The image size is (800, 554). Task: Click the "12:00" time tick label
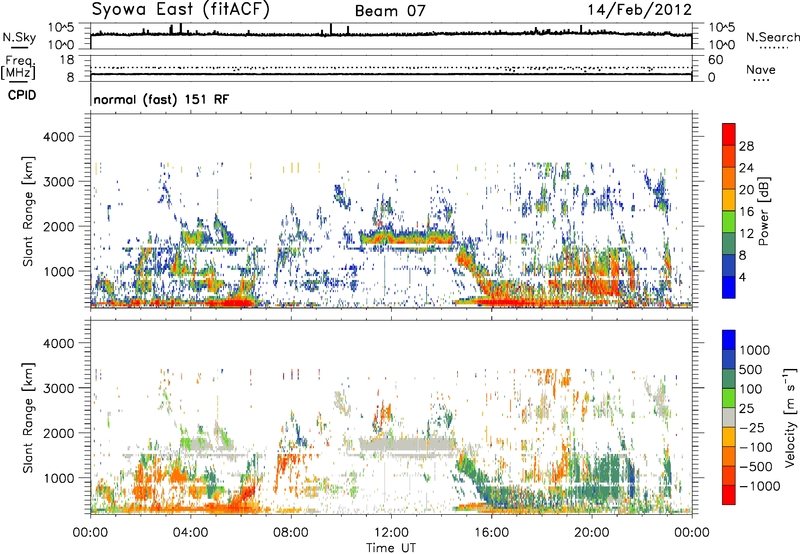pyautogui.click(x=391, y=533)
